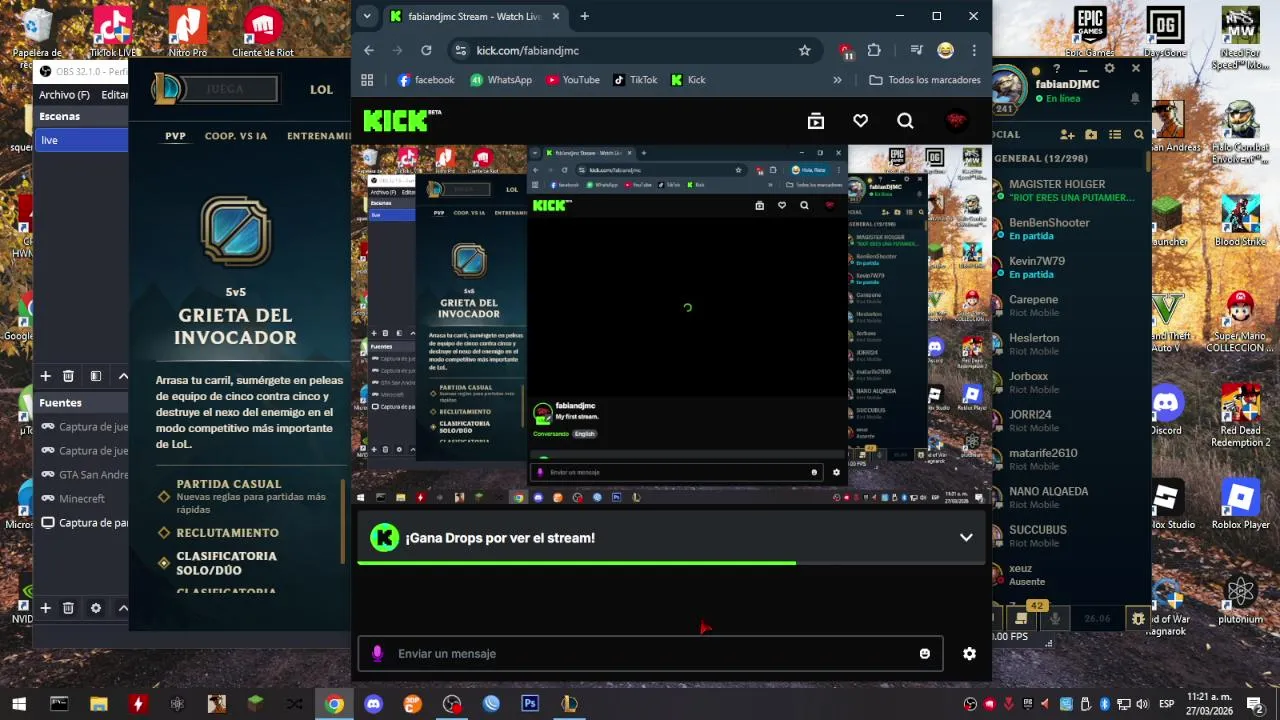
Task: Open Chrome tab search dropdown arrow
Action: [367, 16]
